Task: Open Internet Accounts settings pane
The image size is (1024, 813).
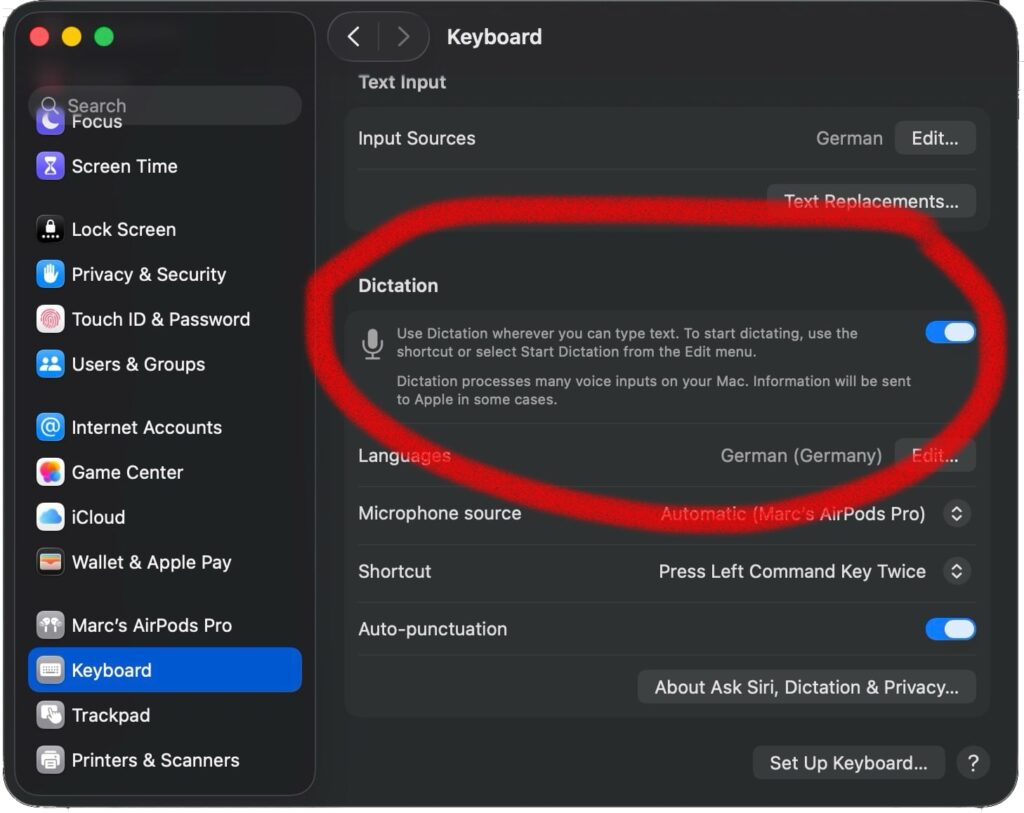Action: [x=146, y=427]
